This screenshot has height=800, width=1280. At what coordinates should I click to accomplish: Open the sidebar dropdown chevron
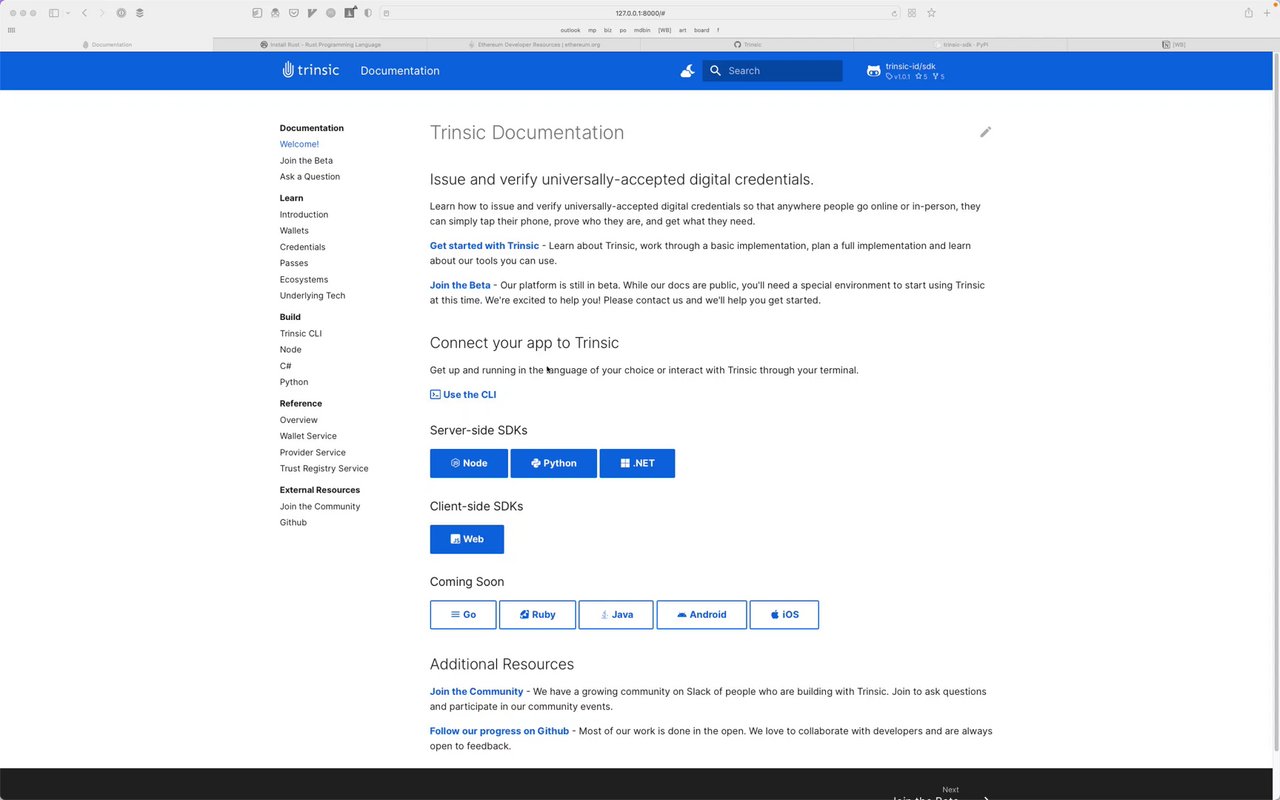[x=68, y=13]
